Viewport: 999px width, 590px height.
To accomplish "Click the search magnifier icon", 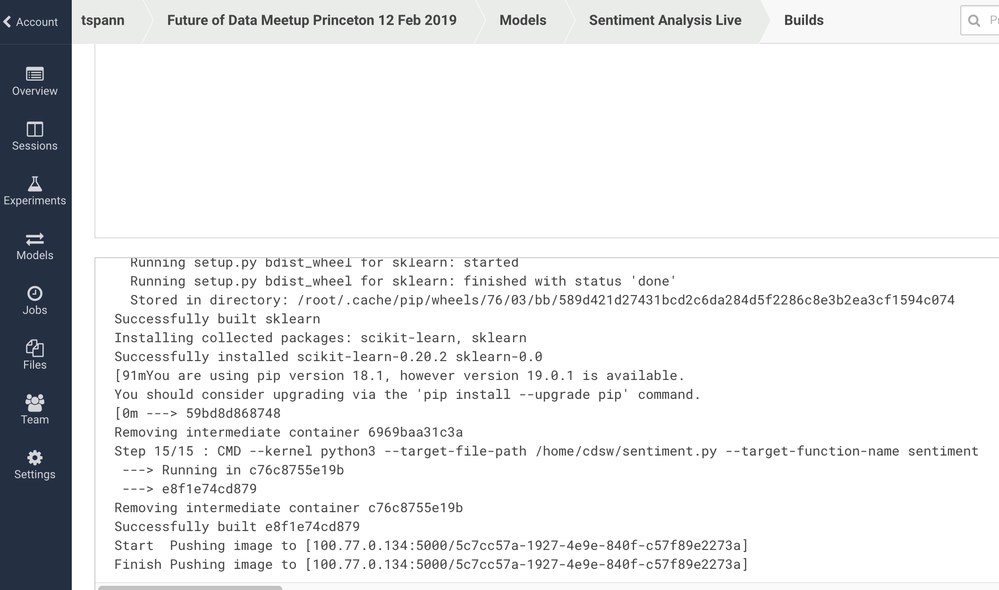I will 974,21.
